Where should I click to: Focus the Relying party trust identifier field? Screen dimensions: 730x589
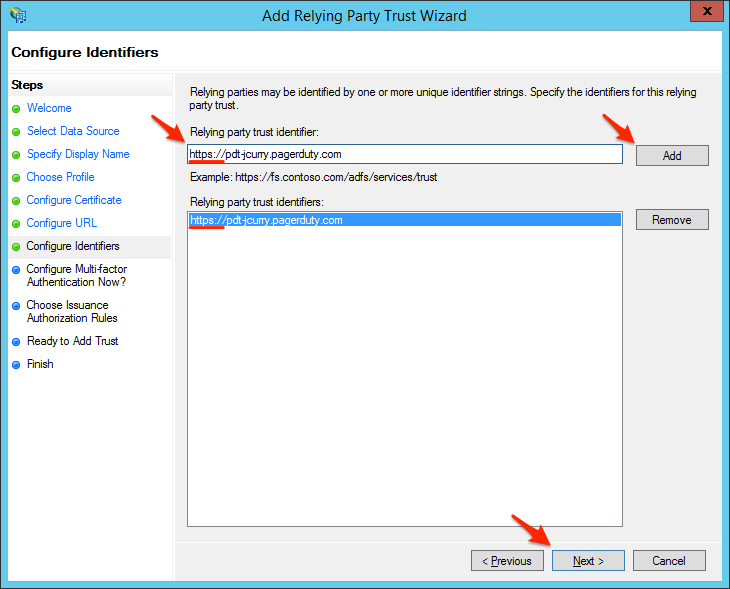coord(404,154)
